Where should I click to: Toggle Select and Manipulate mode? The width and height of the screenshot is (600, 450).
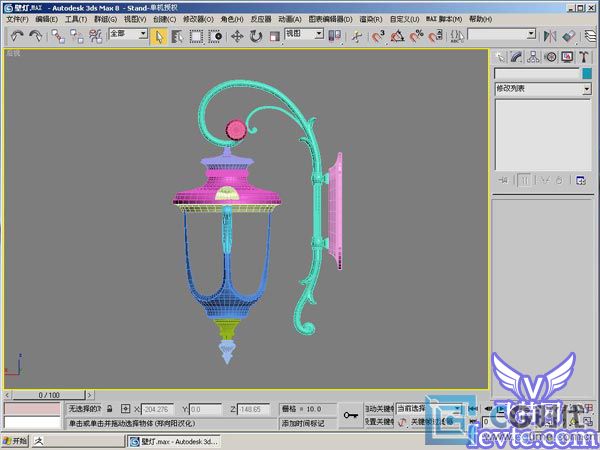coord(357,36)
